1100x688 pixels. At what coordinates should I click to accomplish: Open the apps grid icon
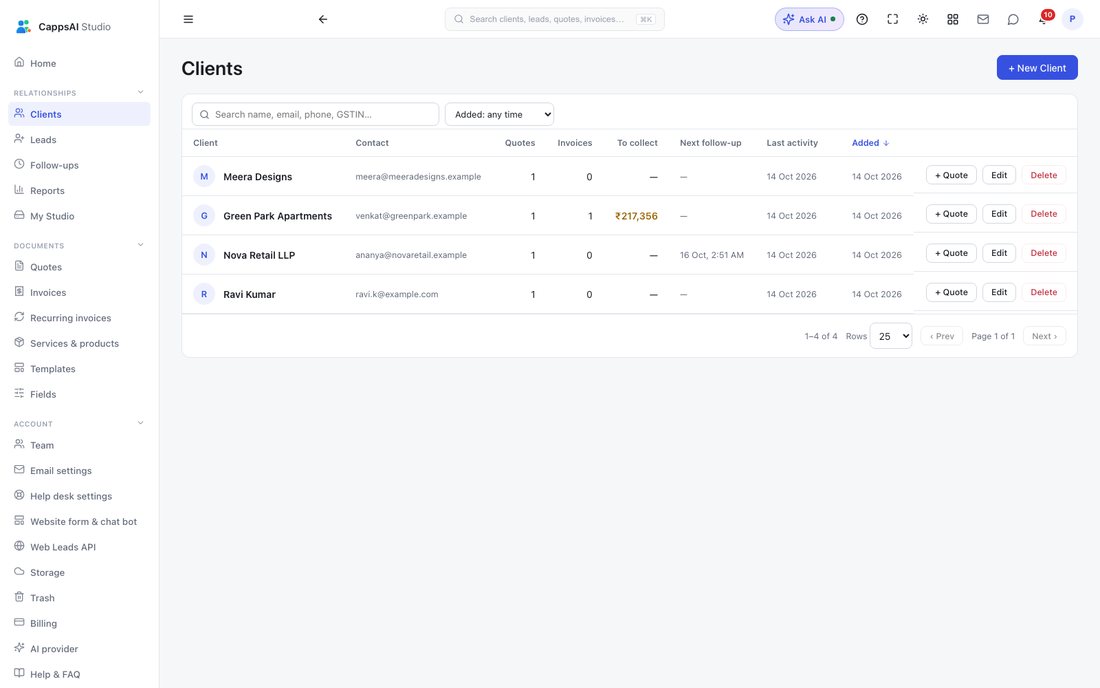tap(953, 19)
